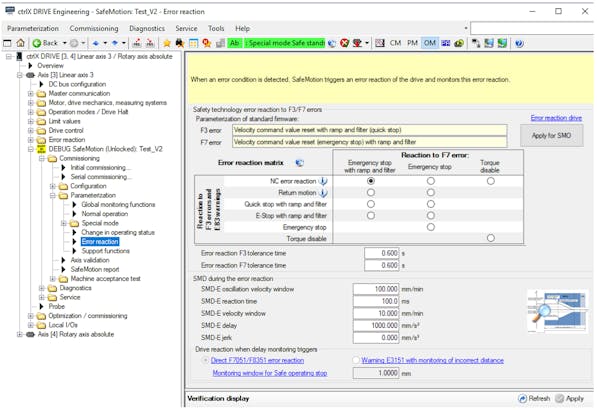The image size is (597, 410).
Task: Open the Error reaction drive link
Action: 556,118
